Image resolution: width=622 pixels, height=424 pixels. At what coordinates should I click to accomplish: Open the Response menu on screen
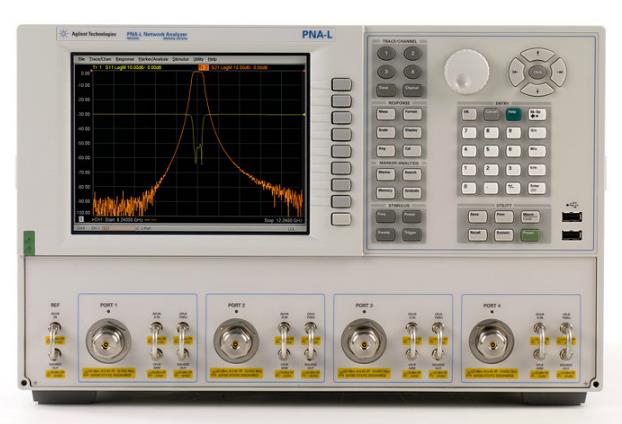[x=125, y=60]
